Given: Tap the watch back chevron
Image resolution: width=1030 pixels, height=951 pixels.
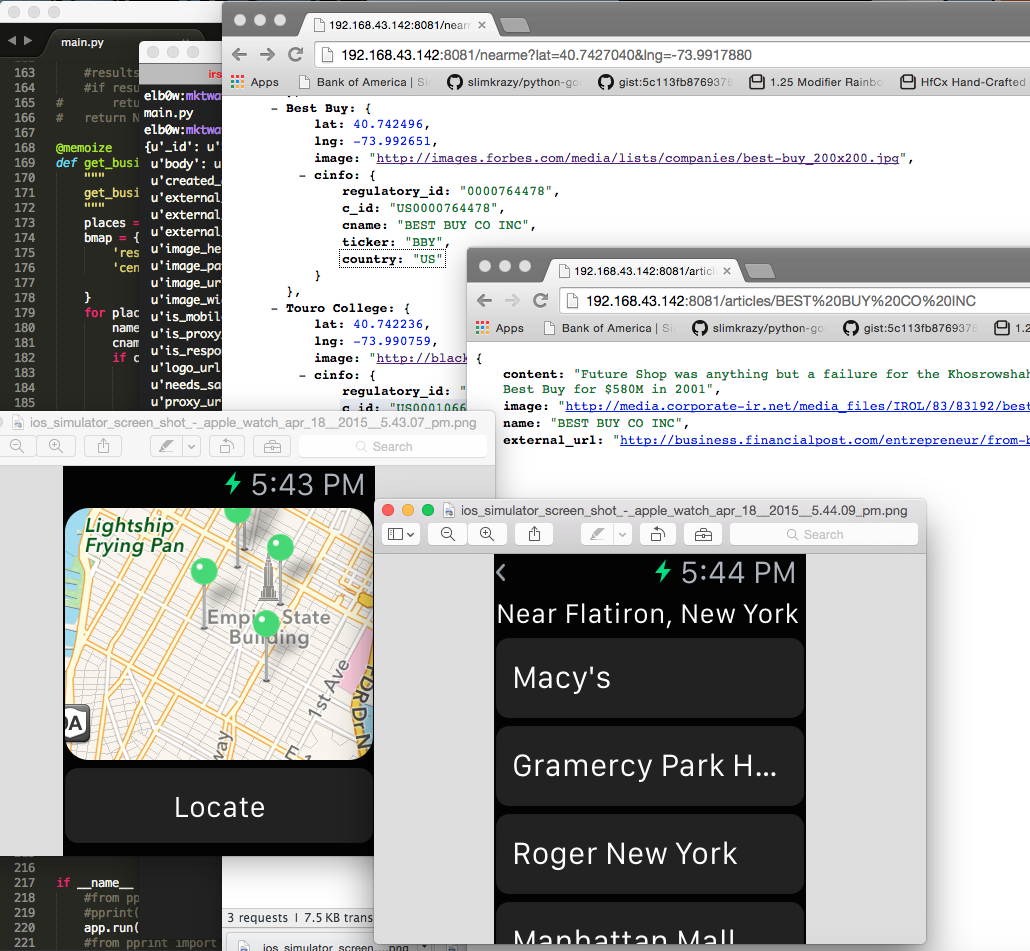Looking at the screenshot, I should pos(501,573).
